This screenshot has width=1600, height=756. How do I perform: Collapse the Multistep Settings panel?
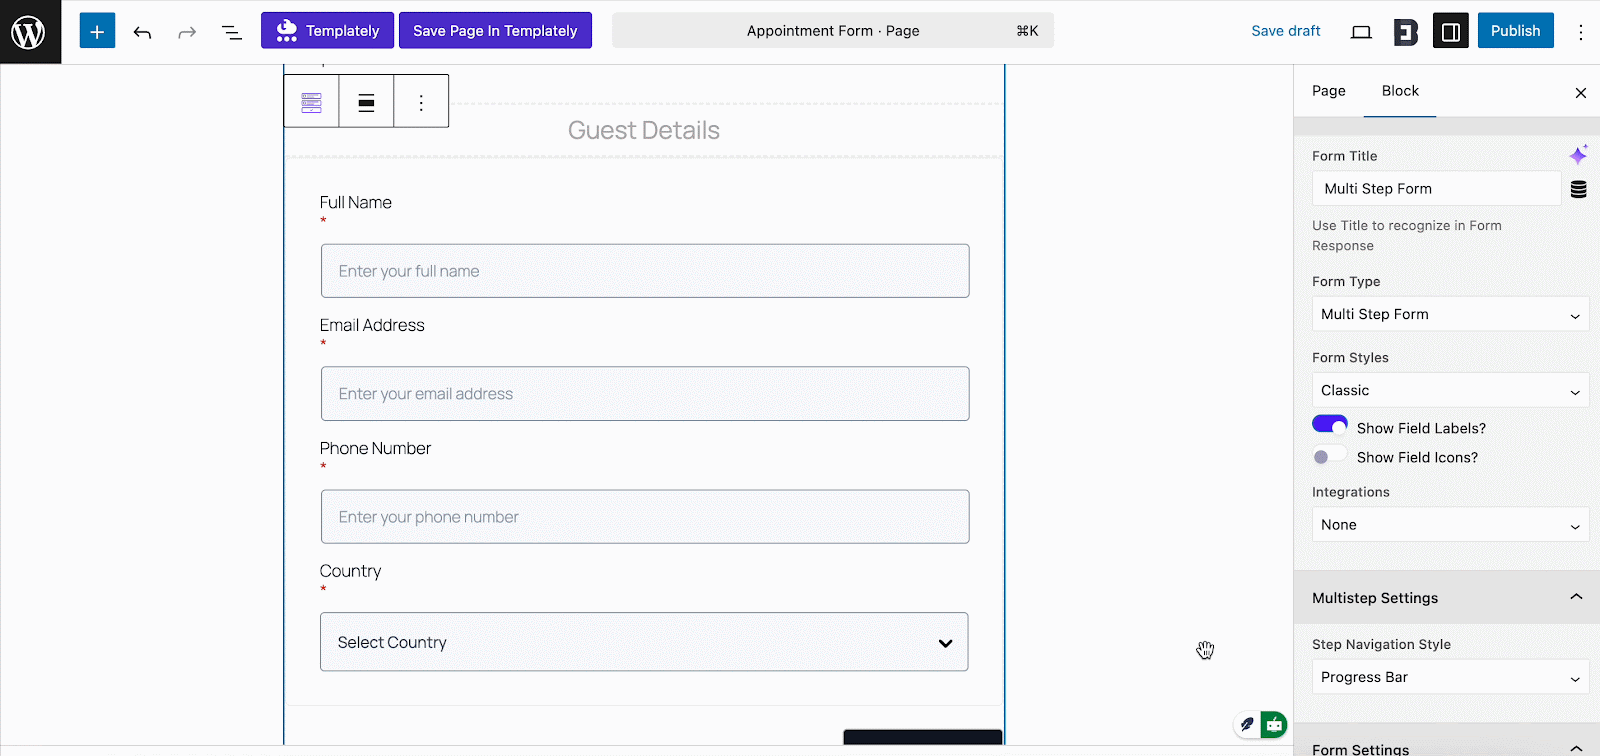1447,598
